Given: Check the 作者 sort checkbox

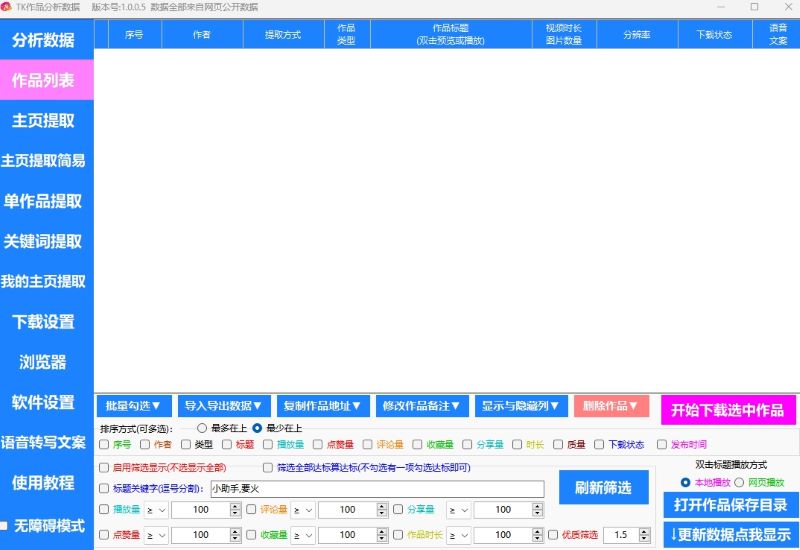Looking at the screenshot, I should tap(145, 444).
